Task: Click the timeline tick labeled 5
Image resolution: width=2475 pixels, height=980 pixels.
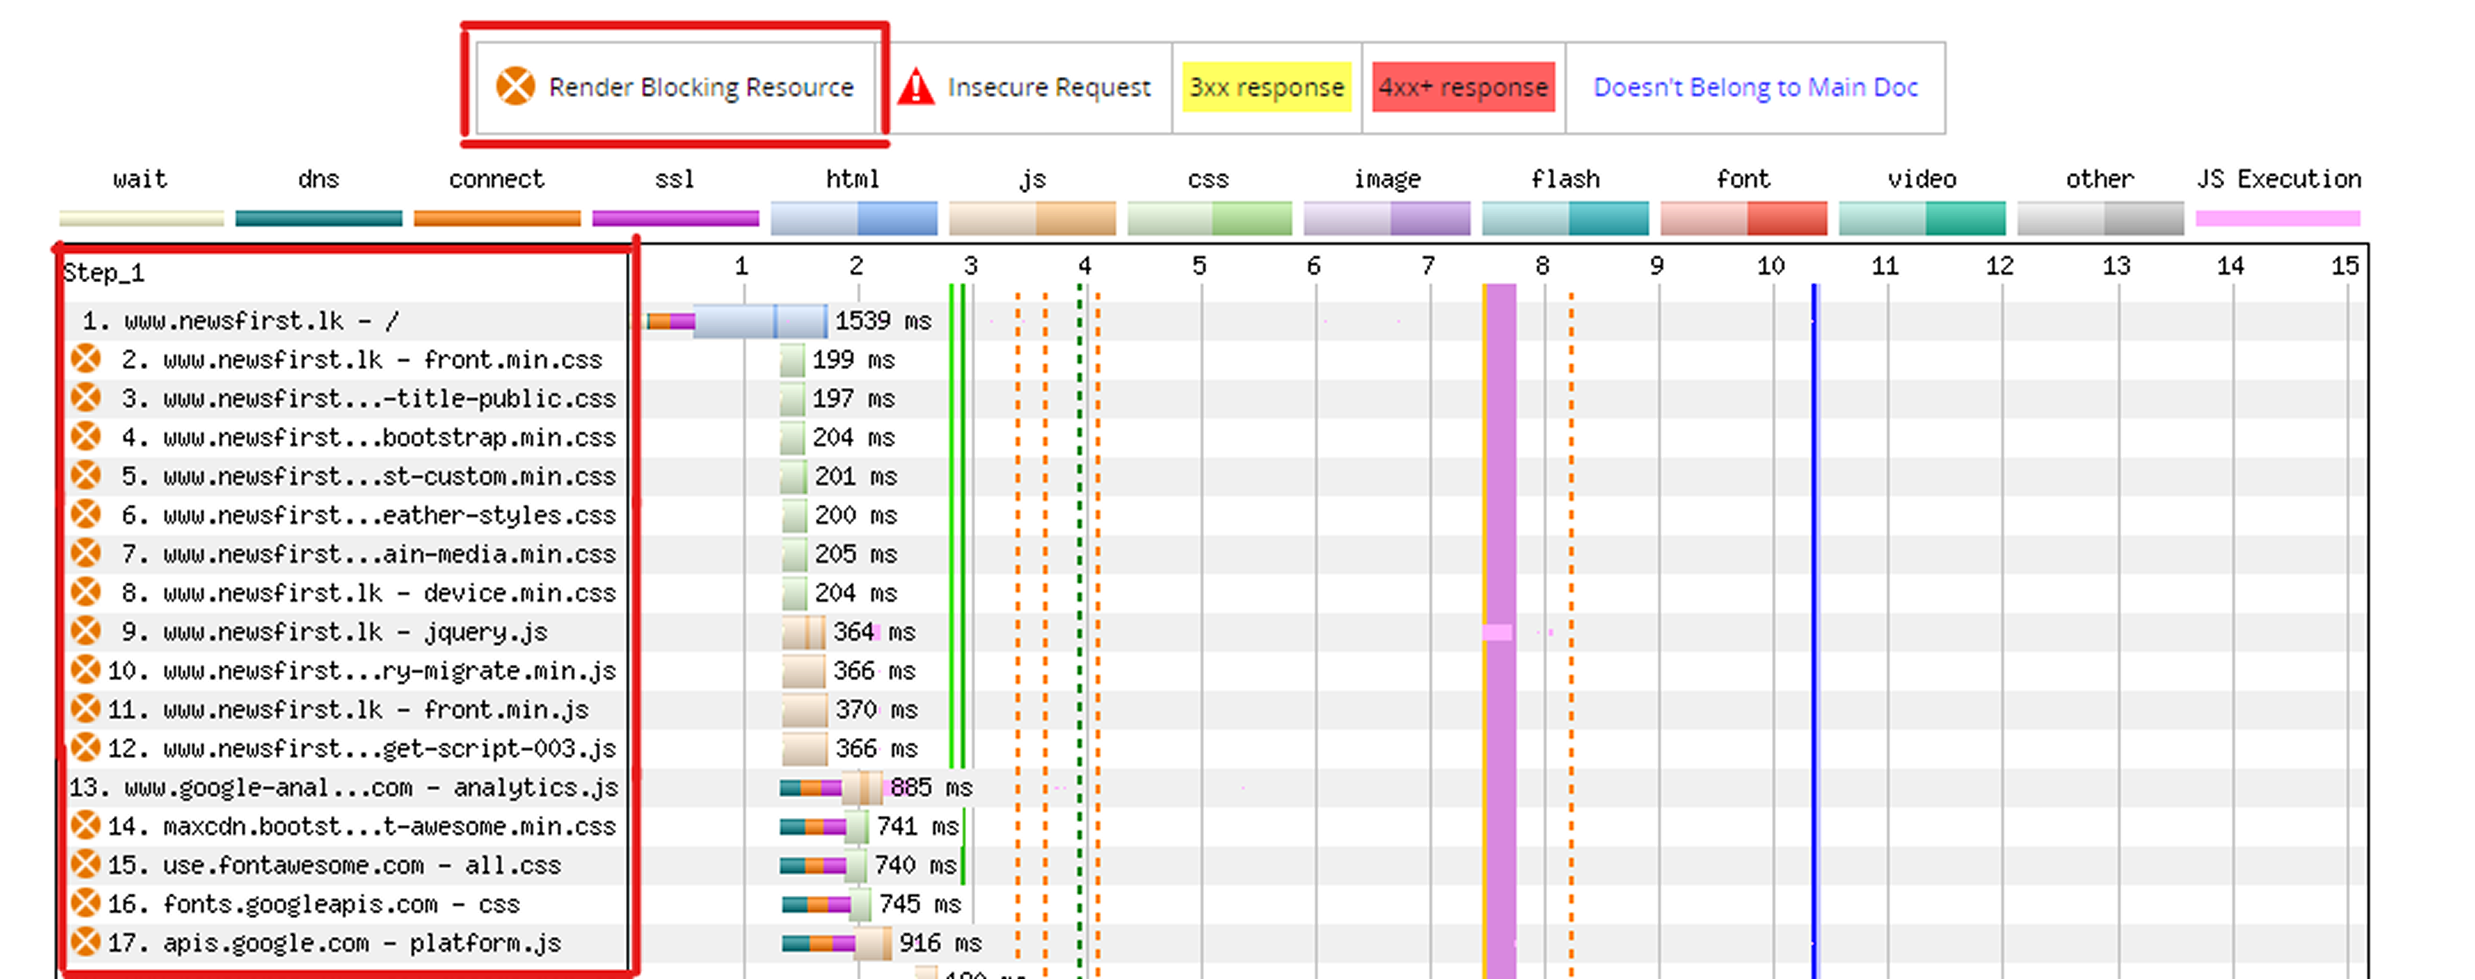Action: [x=1199, y=266]
